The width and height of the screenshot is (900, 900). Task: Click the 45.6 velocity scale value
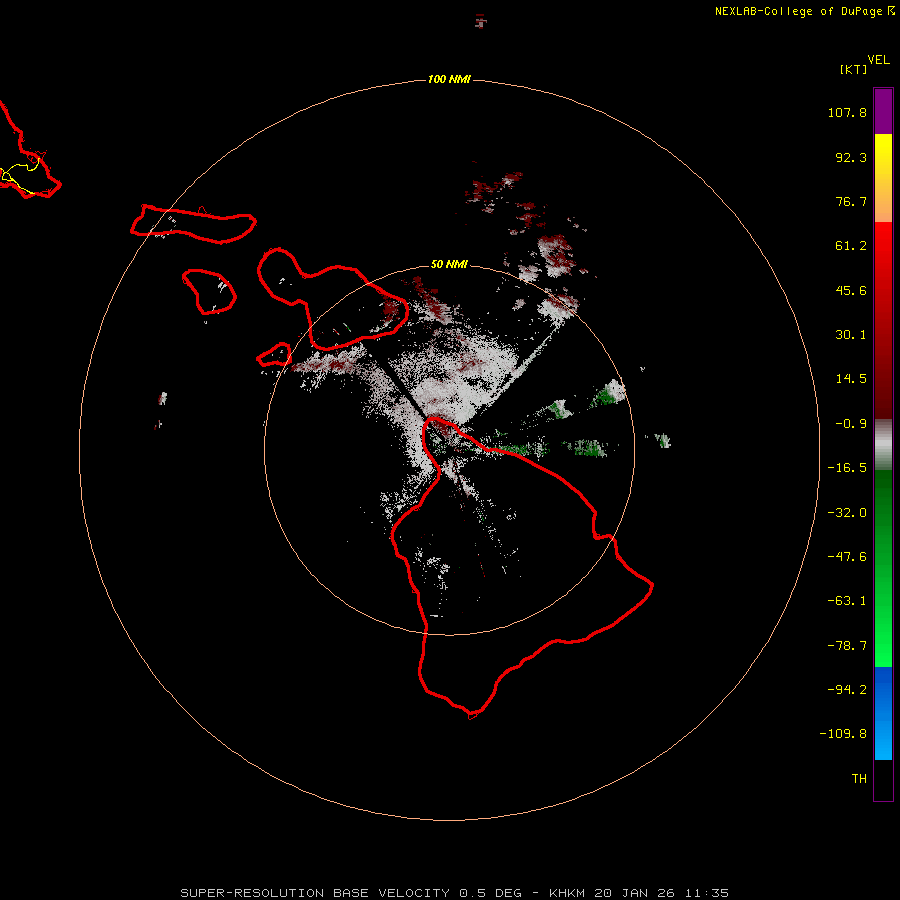851,290
